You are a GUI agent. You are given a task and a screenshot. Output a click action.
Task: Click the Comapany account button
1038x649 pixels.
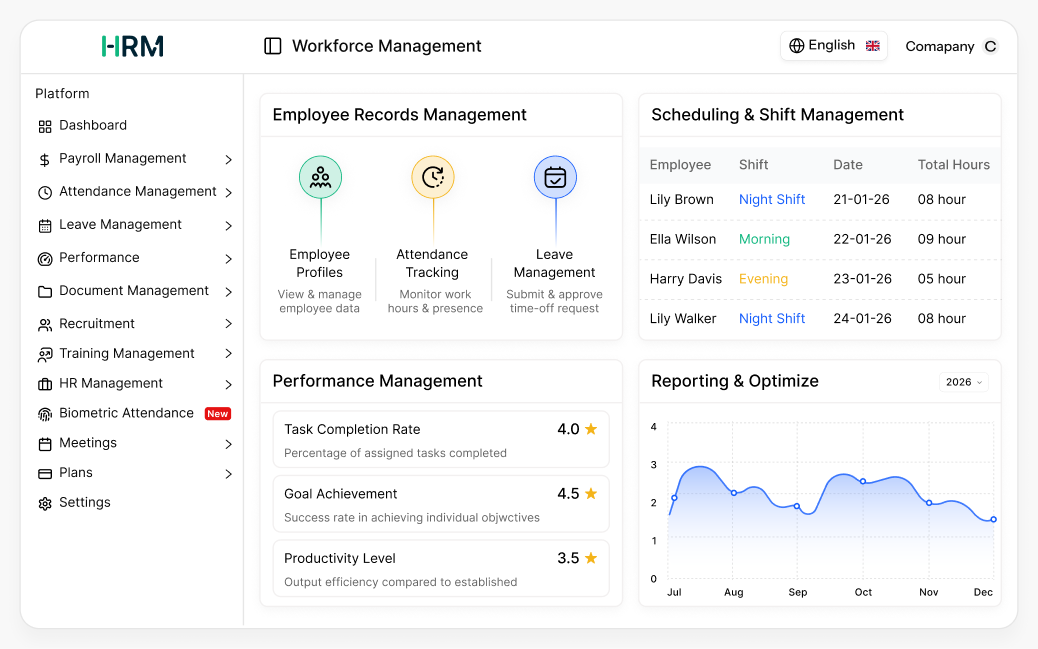[x=948, y=46]
